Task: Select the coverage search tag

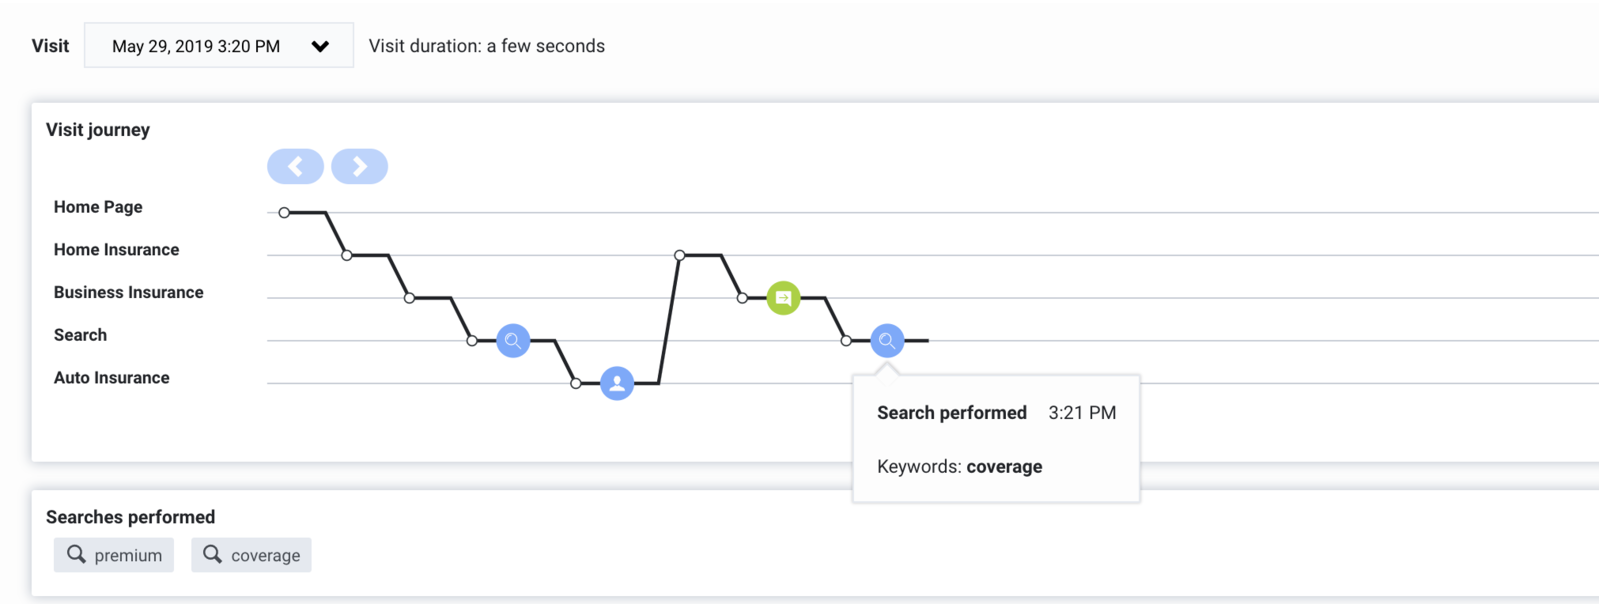Action: [251, 555]
